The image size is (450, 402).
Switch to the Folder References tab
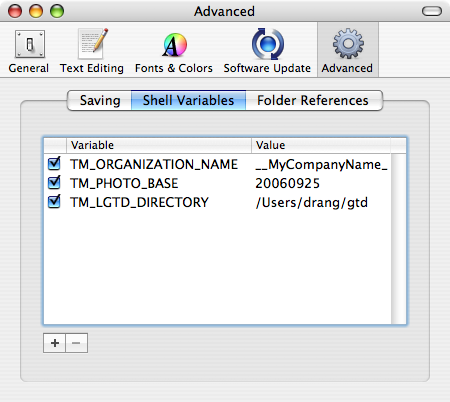[x=313, y=100]
